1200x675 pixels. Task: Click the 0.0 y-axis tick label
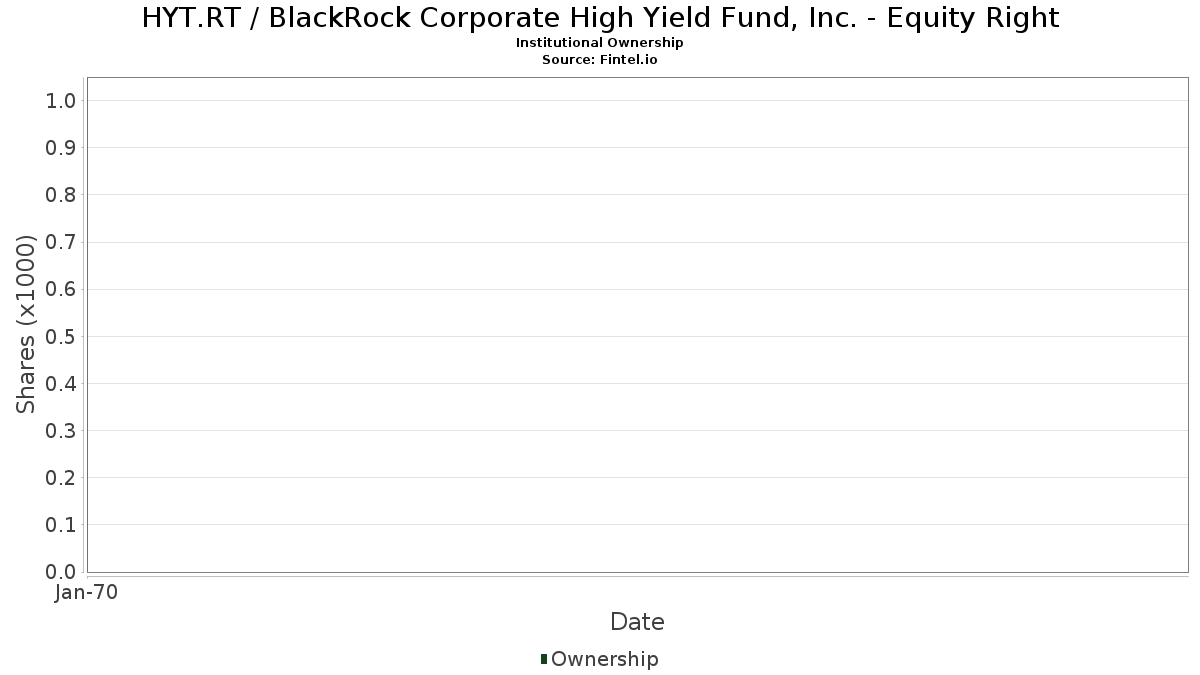pos(61,572)
